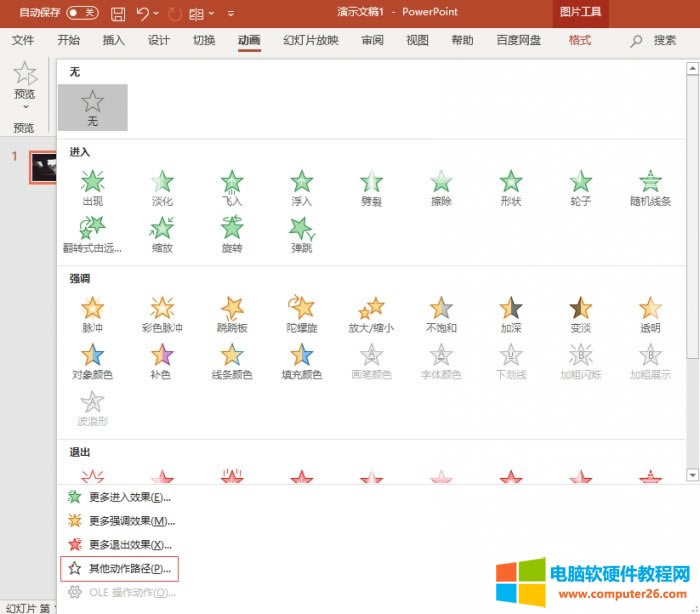This screenshot has width=700, height=614.
Task: Choose the 跷跷板 (Teeter) emphasis effect
Action: click(232, 313)
